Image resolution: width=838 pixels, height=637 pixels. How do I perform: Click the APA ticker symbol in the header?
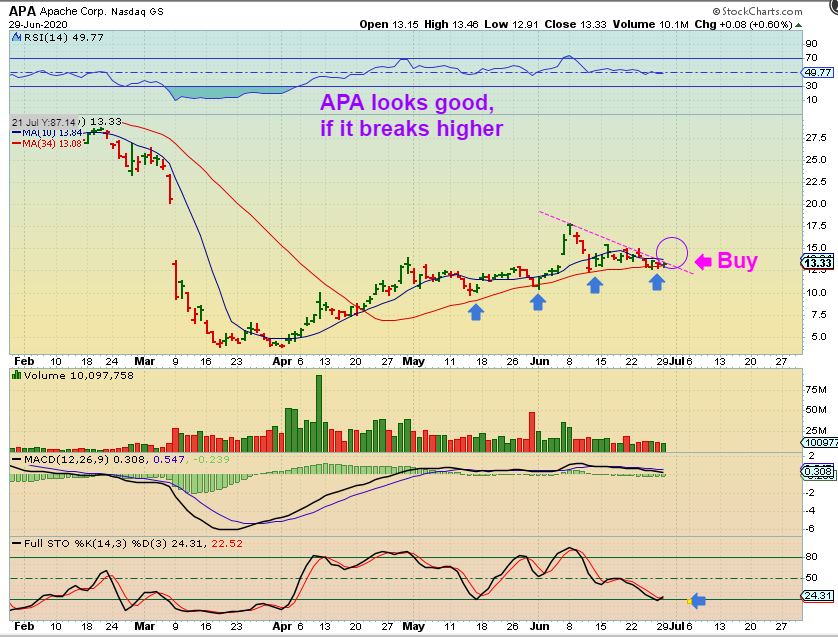coord(22,11)
